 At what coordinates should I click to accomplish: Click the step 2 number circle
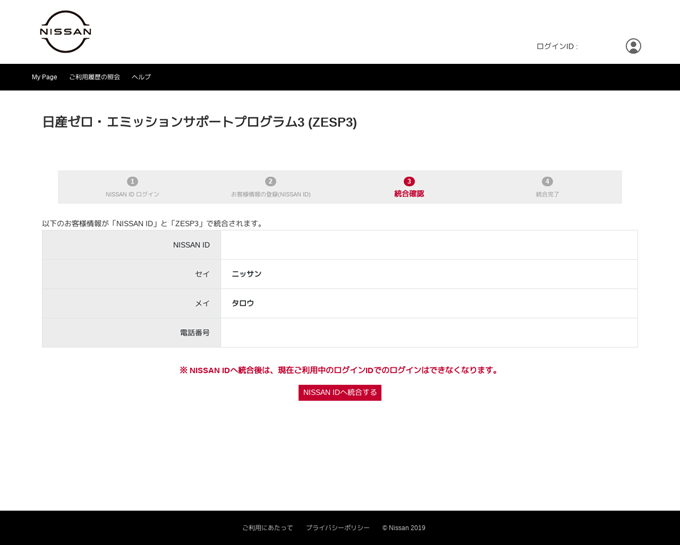(x=270, y=181)
